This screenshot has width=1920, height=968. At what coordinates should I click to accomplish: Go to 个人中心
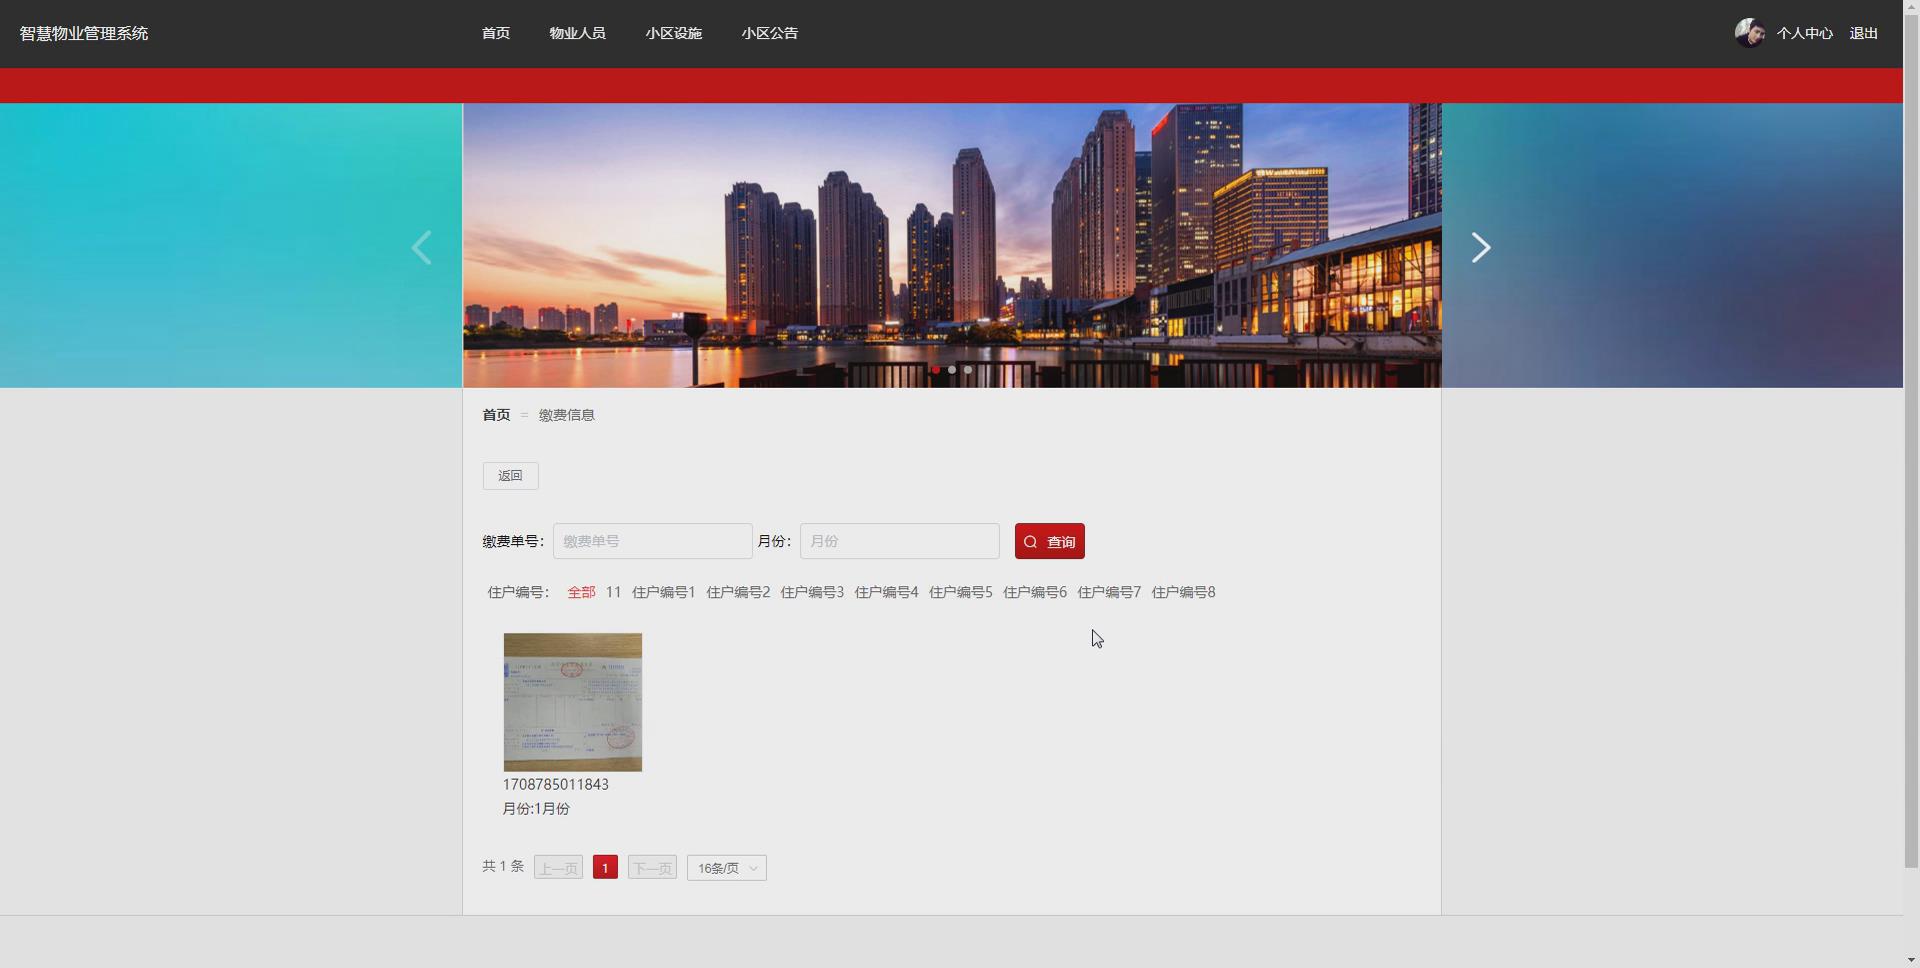pyautogui.click(x=1804, y=33)
